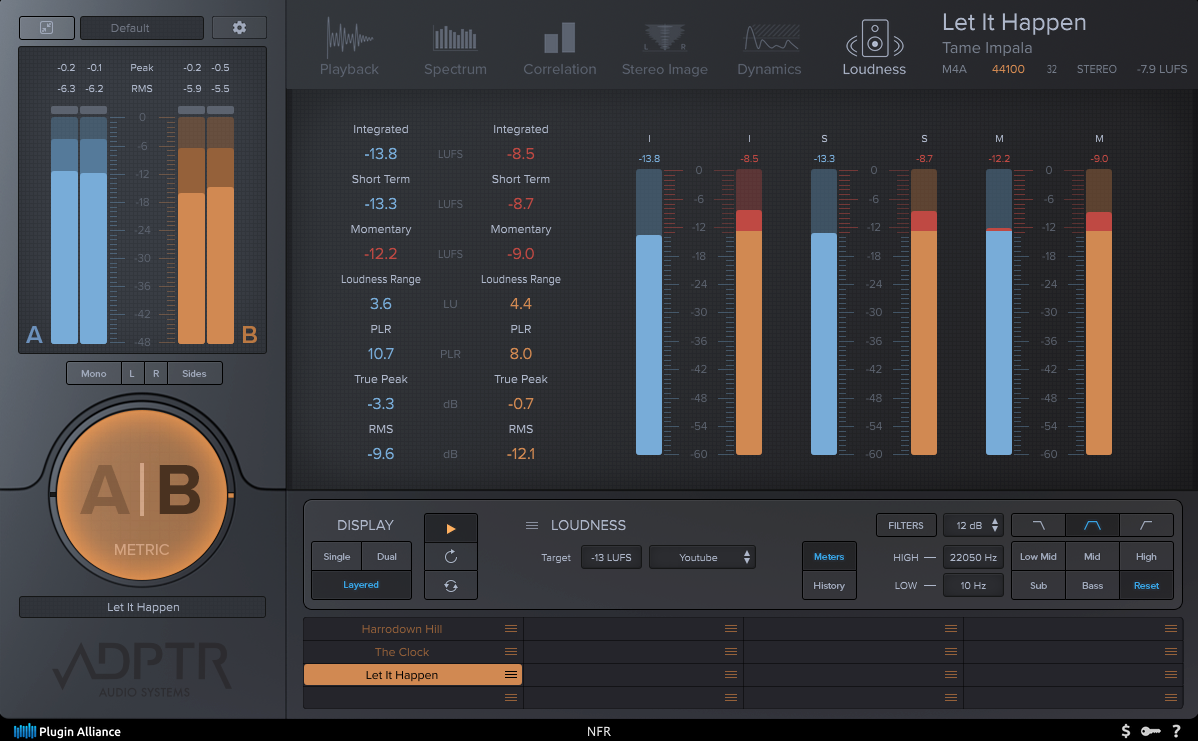Open menu icon for The Clock row
The width and height of the screenshot is (1198, 741).
point(511,652)
